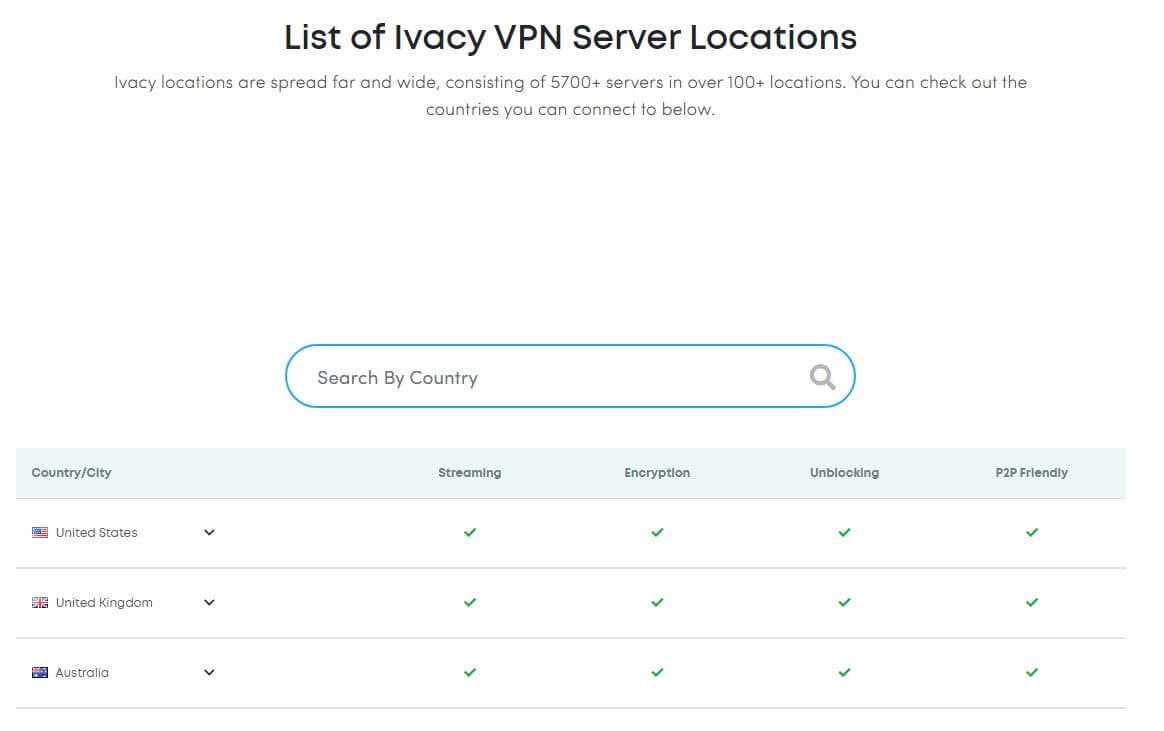Screen dimensions: 1164x731
Task: Click the List of Ivacy VPN Server Locations heading
Action: 570,37
